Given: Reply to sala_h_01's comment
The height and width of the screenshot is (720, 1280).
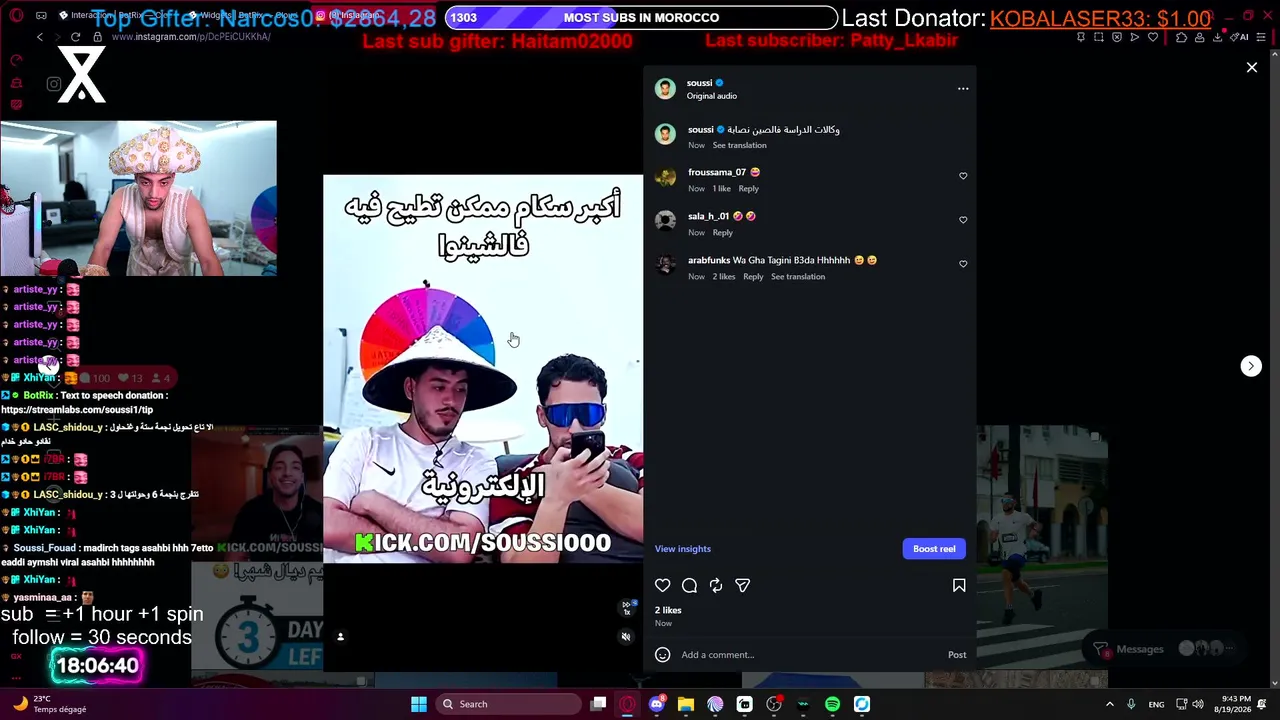Looking at the screenshot, I should point(723,233).
